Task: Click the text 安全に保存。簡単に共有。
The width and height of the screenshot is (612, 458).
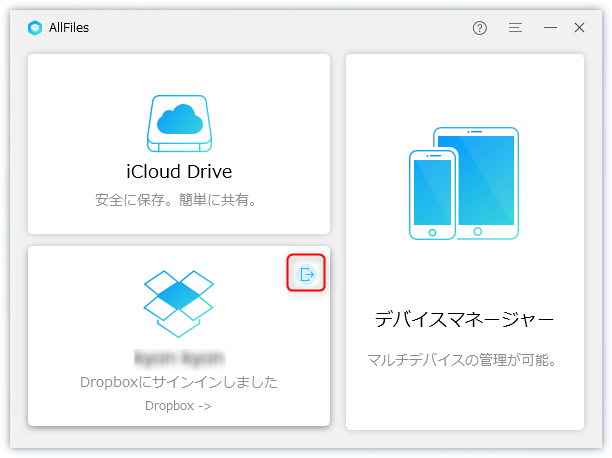Action: (x=176, y=200)
